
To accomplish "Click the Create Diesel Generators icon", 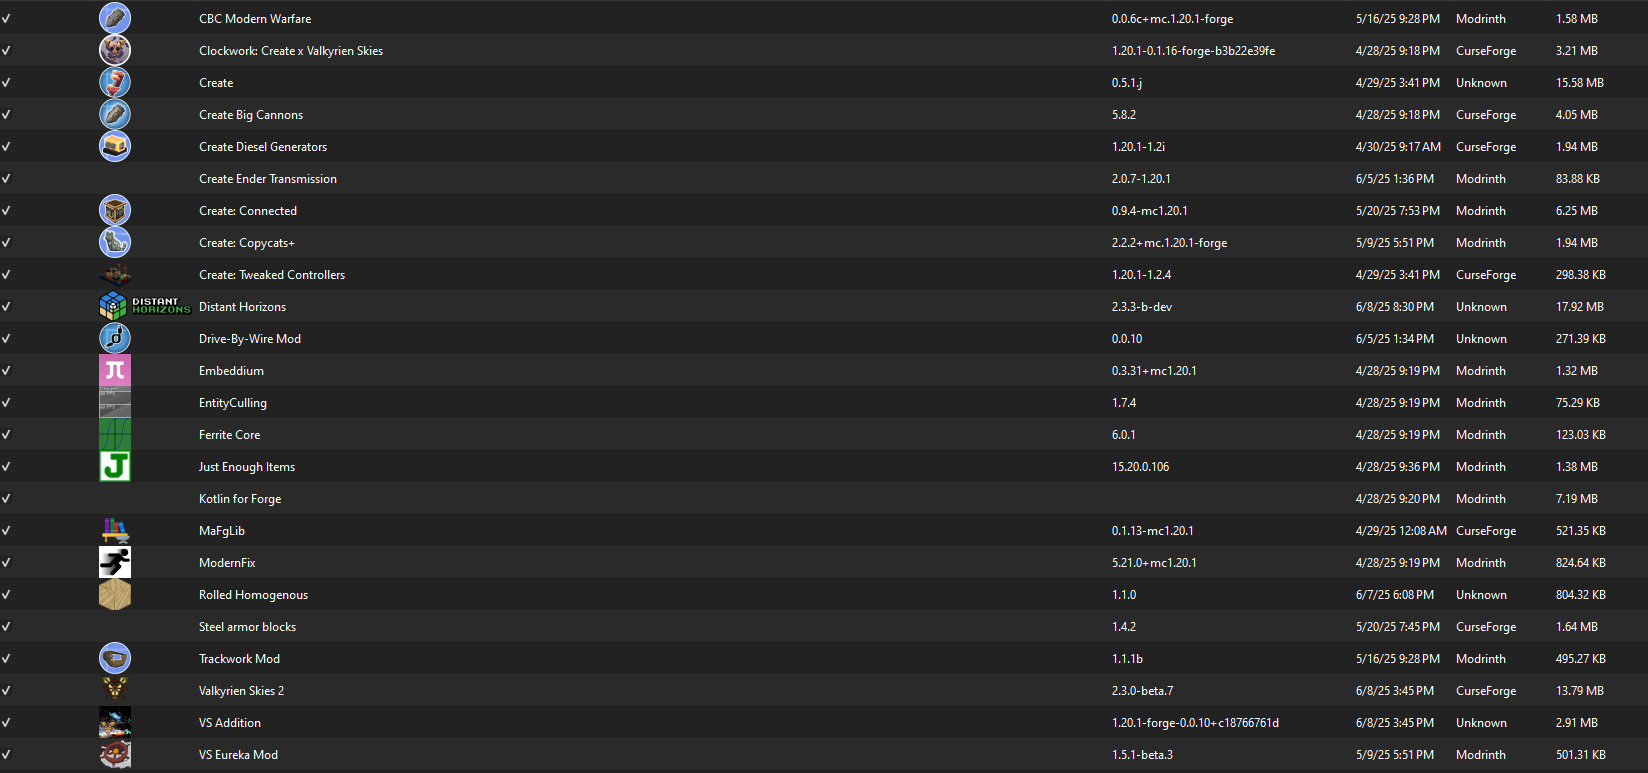I will (x=115, y=146).
